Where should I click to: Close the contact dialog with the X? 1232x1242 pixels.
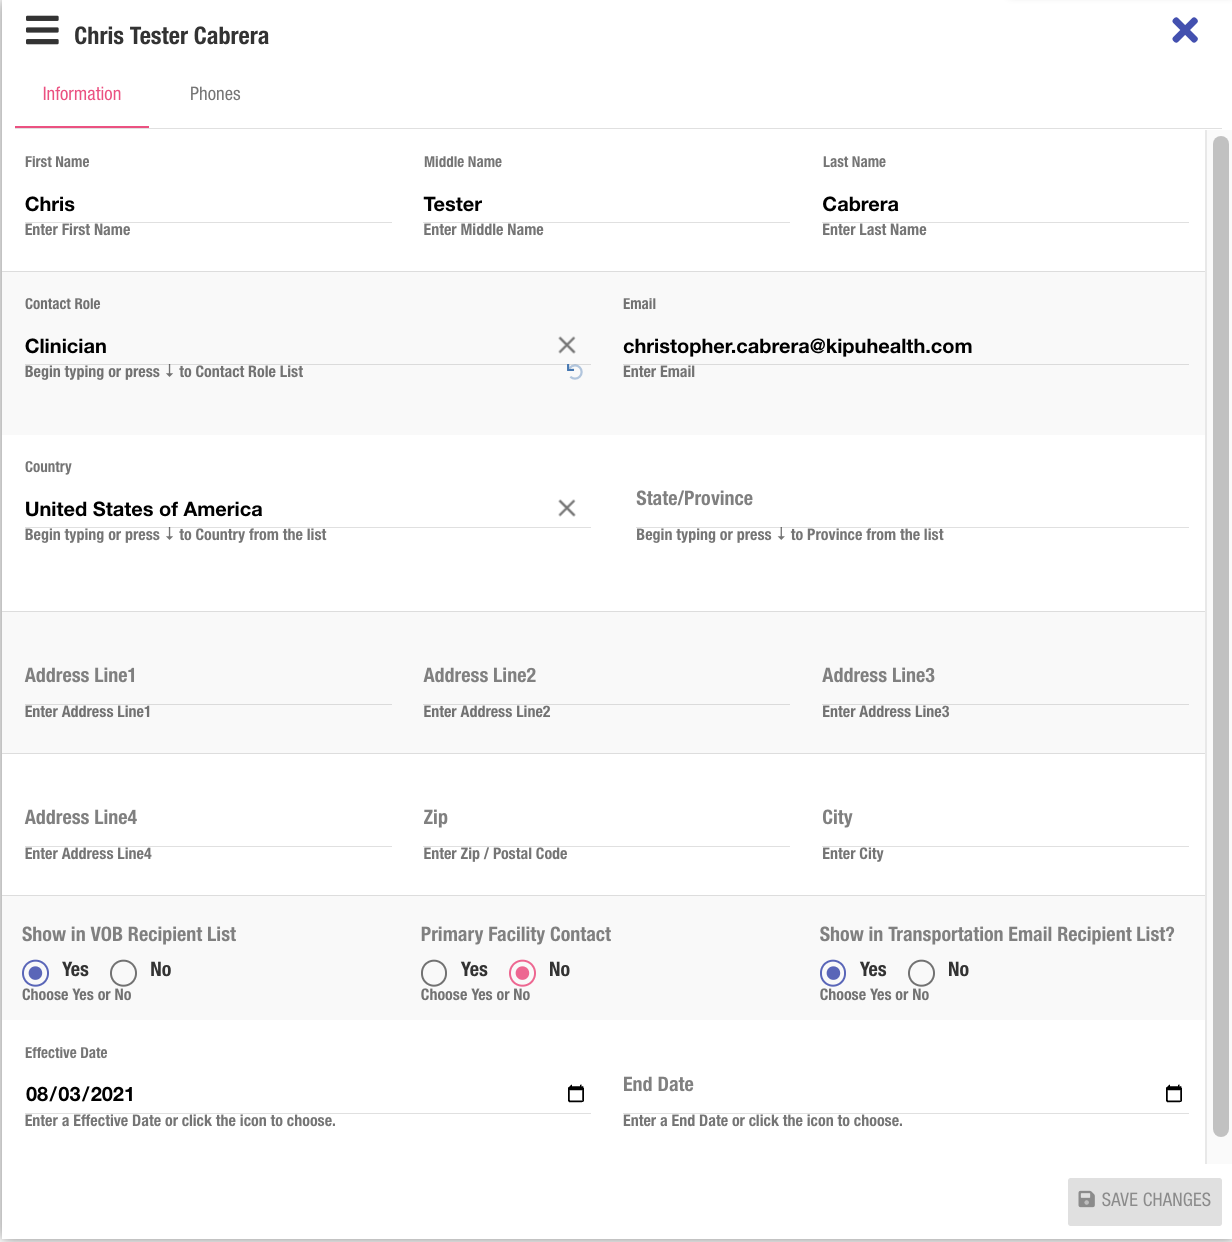tap(1185, 30)
